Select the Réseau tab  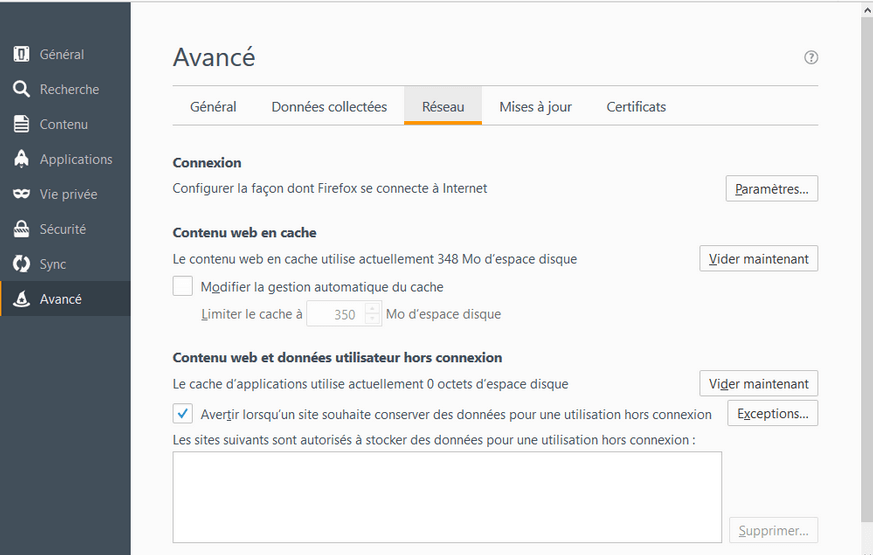(x=443, y=106)
